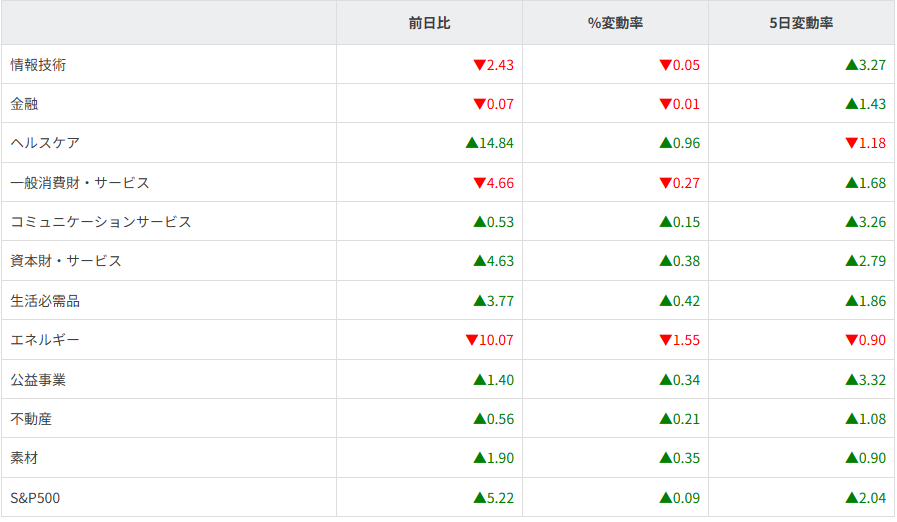Select the S&P500 row label
897x522 pixels.
coord(35,497)
